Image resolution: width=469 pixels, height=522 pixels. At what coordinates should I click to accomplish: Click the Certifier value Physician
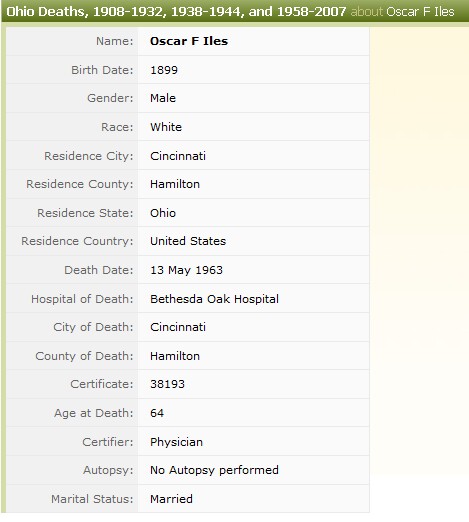(x=176, y=442)
